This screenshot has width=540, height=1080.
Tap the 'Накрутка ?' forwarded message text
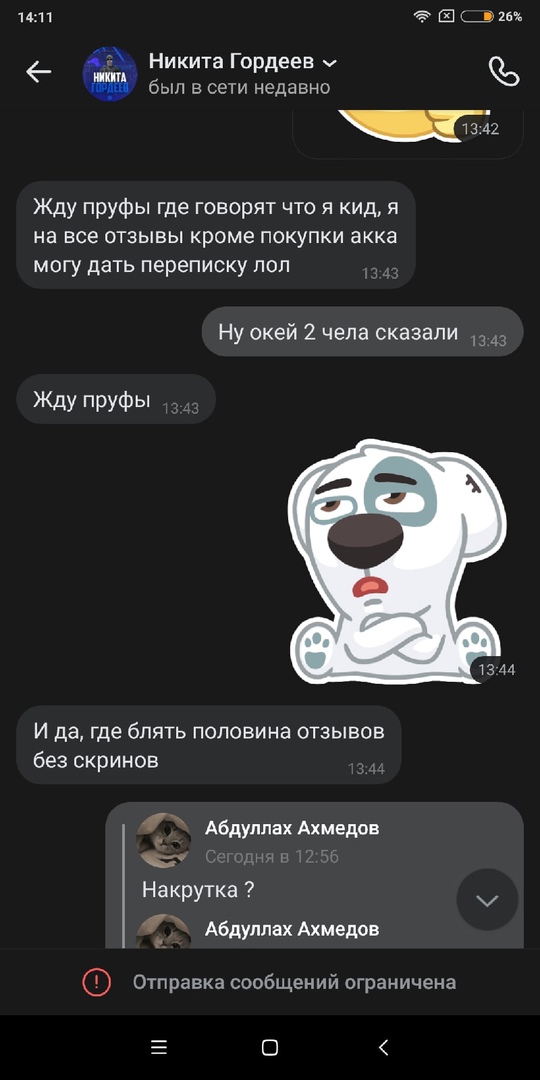[198, 890]
